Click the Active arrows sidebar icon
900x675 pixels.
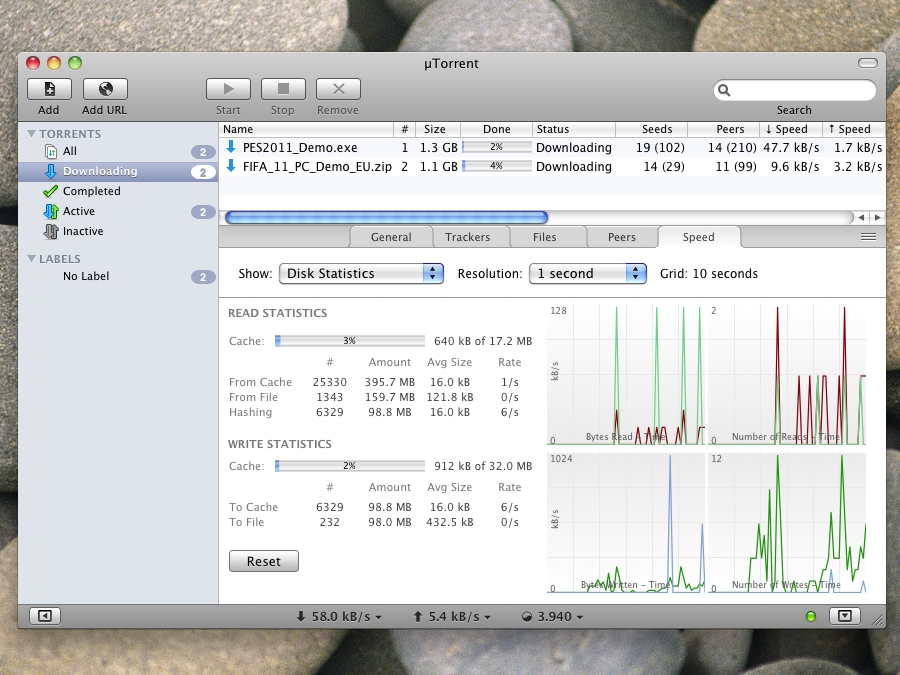click(51, 211)
